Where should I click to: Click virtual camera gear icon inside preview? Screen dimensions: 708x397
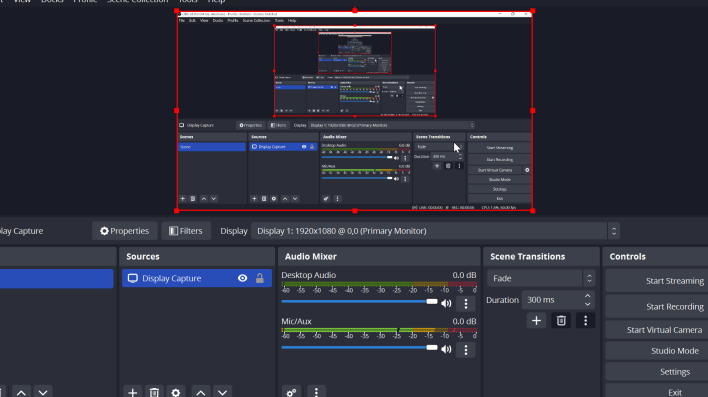(x=527, y=170)
